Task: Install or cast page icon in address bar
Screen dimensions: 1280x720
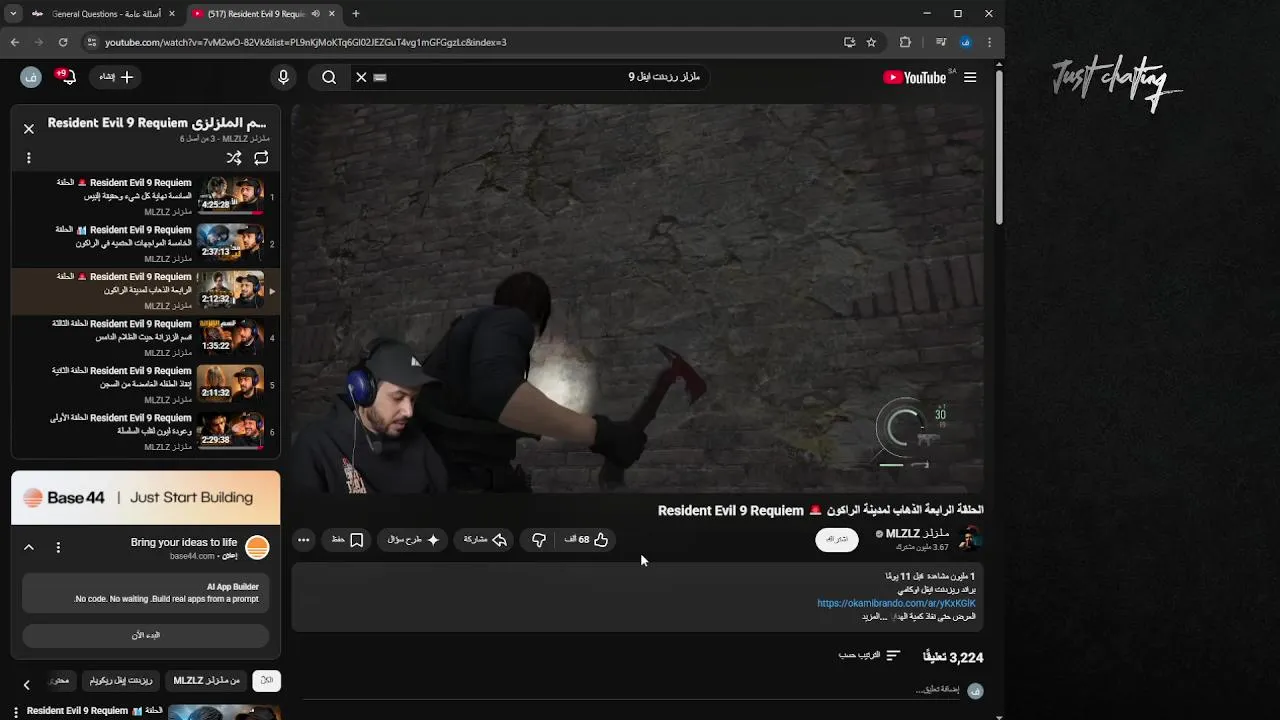Action: (x=849, y=42)
